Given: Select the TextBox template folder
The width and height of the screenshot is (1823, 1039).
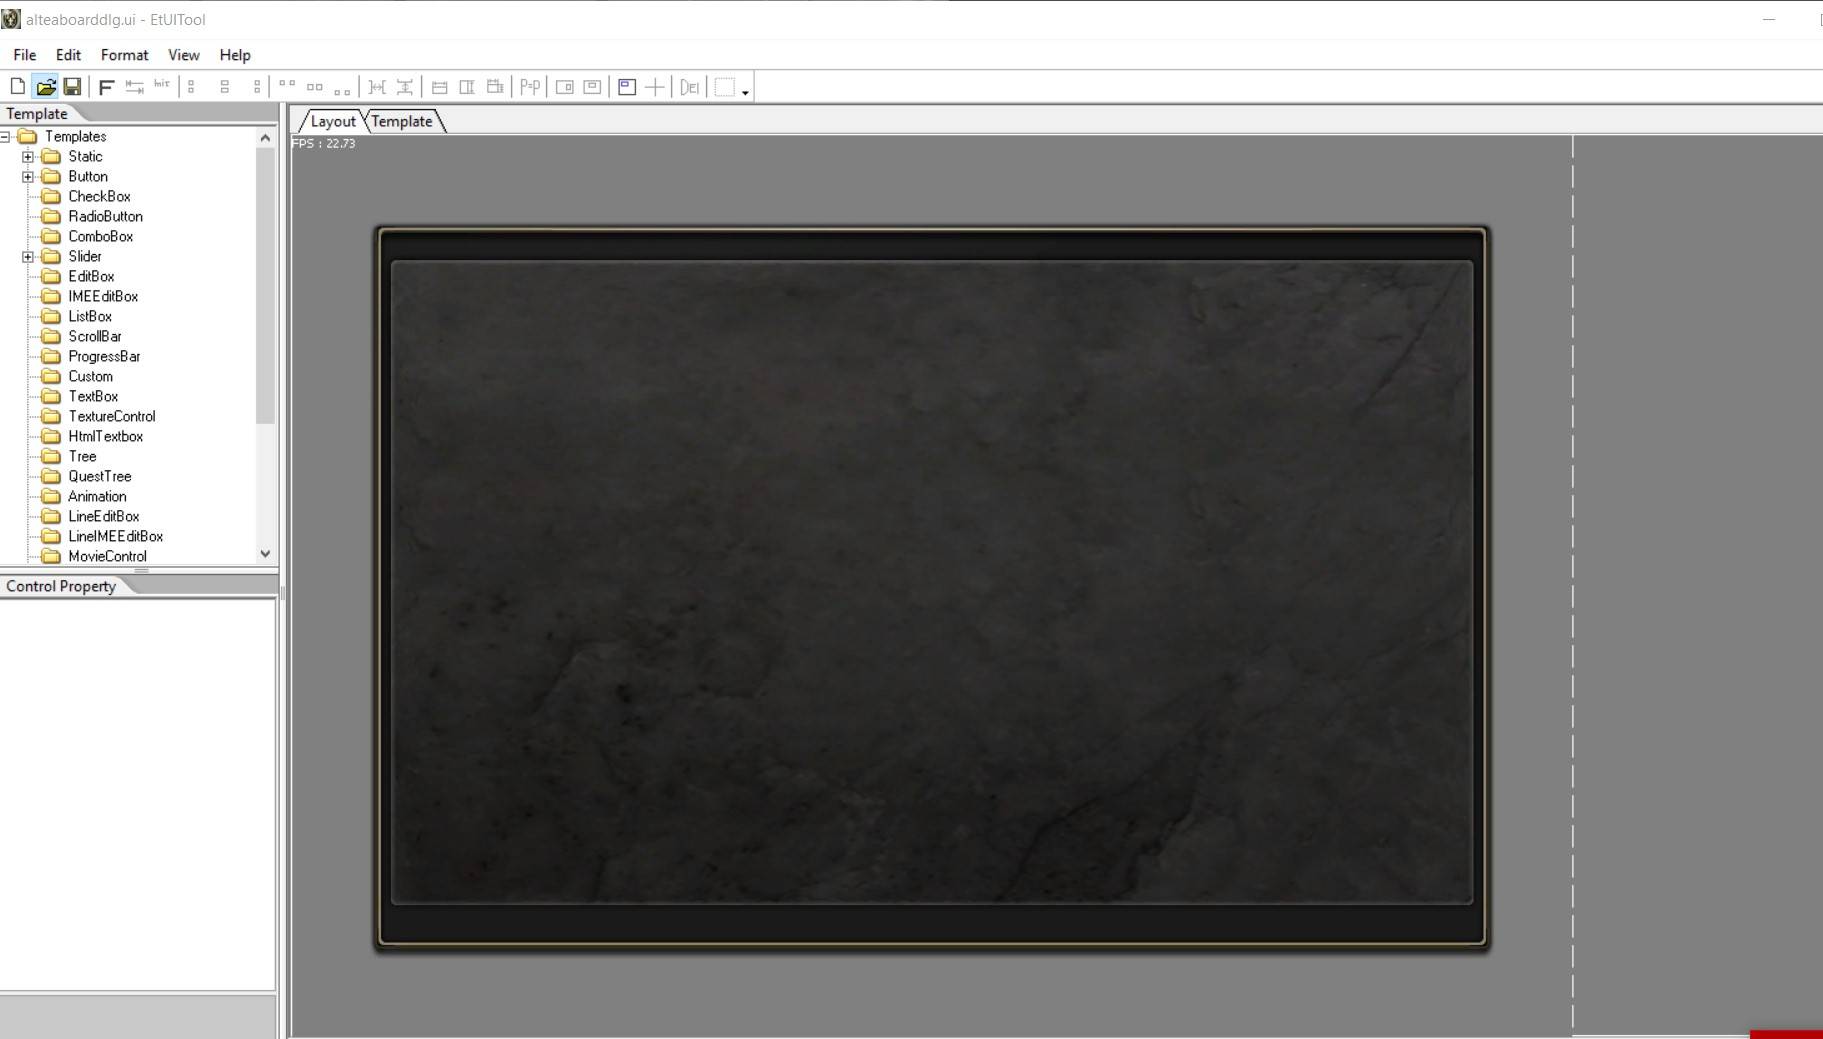Looking at the screenshot, I should coord(93,396).
